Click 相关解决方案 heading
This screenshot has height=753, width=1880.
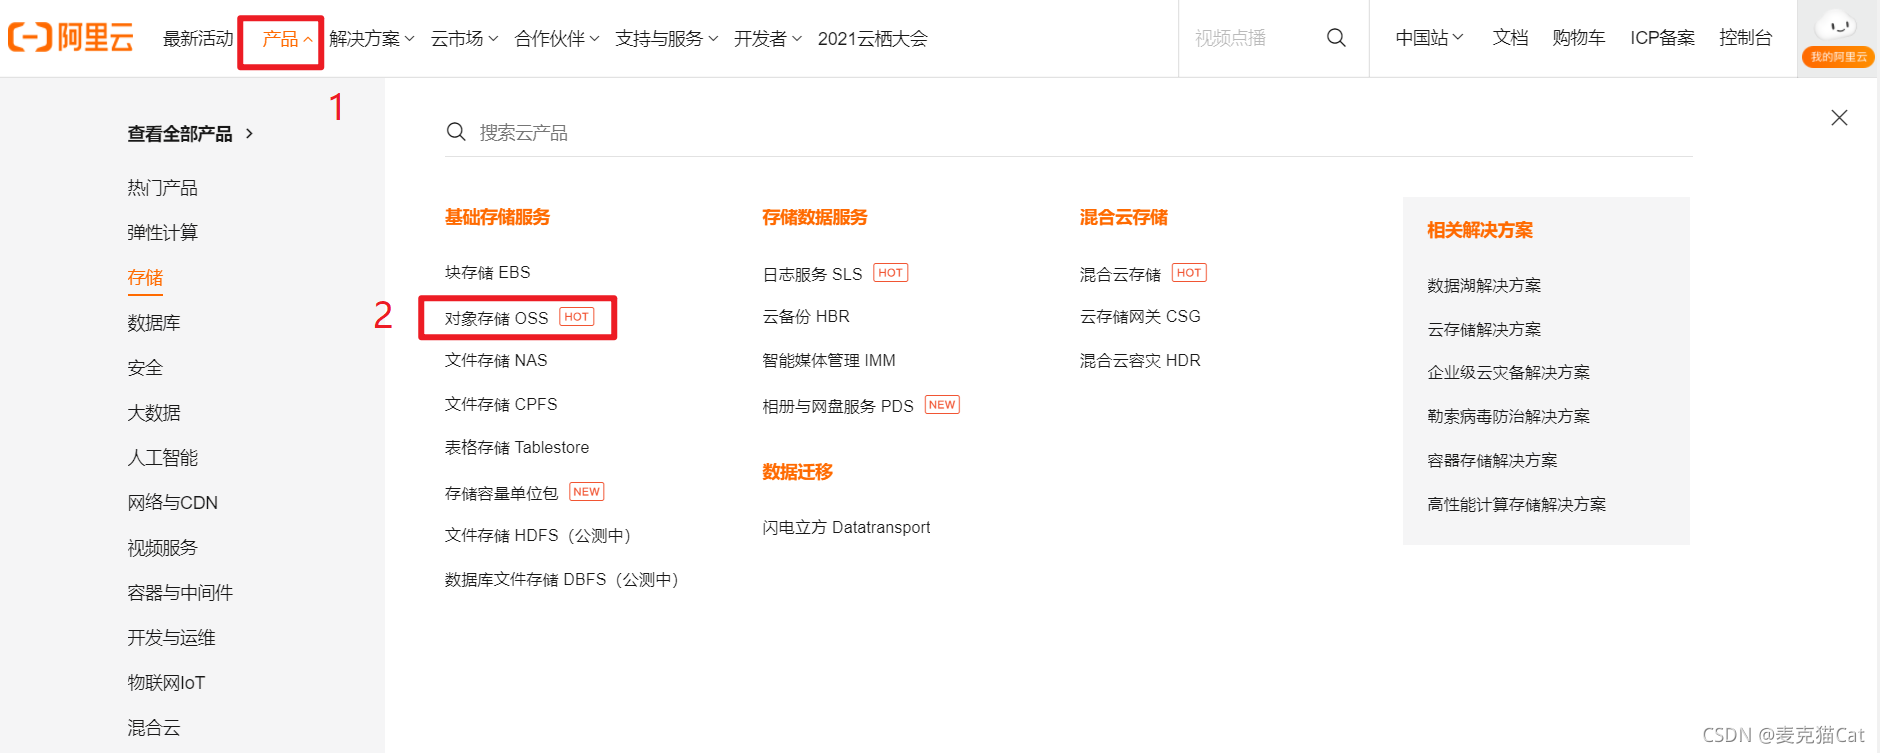1480,231
